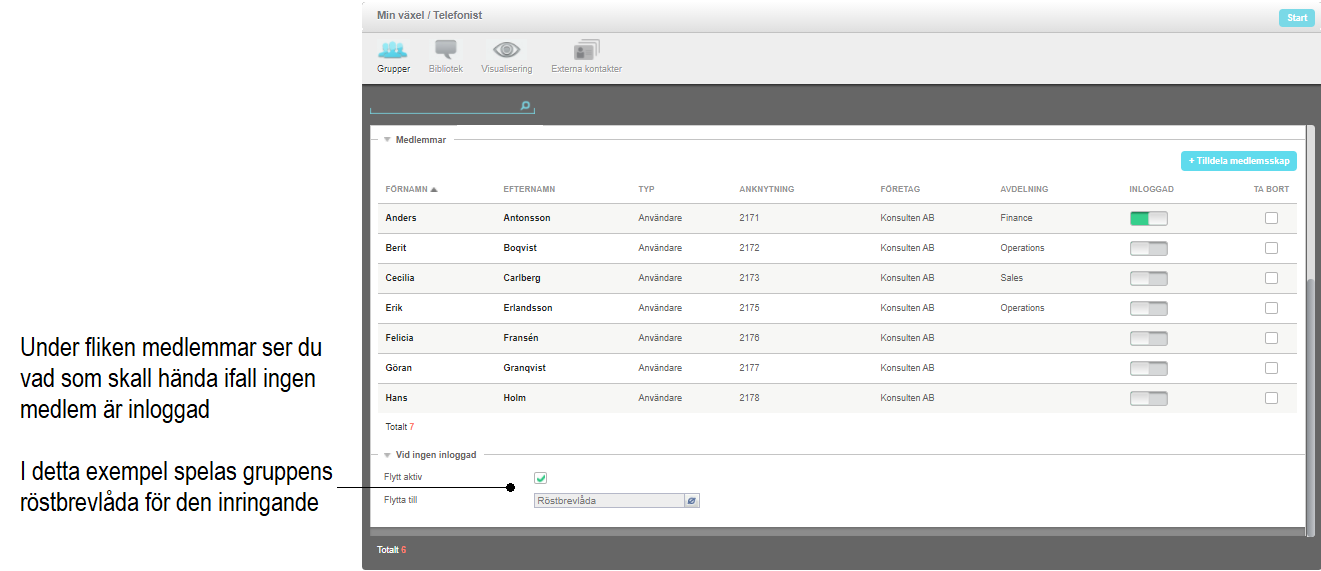Click Sales department cell

pos(1011,278)
